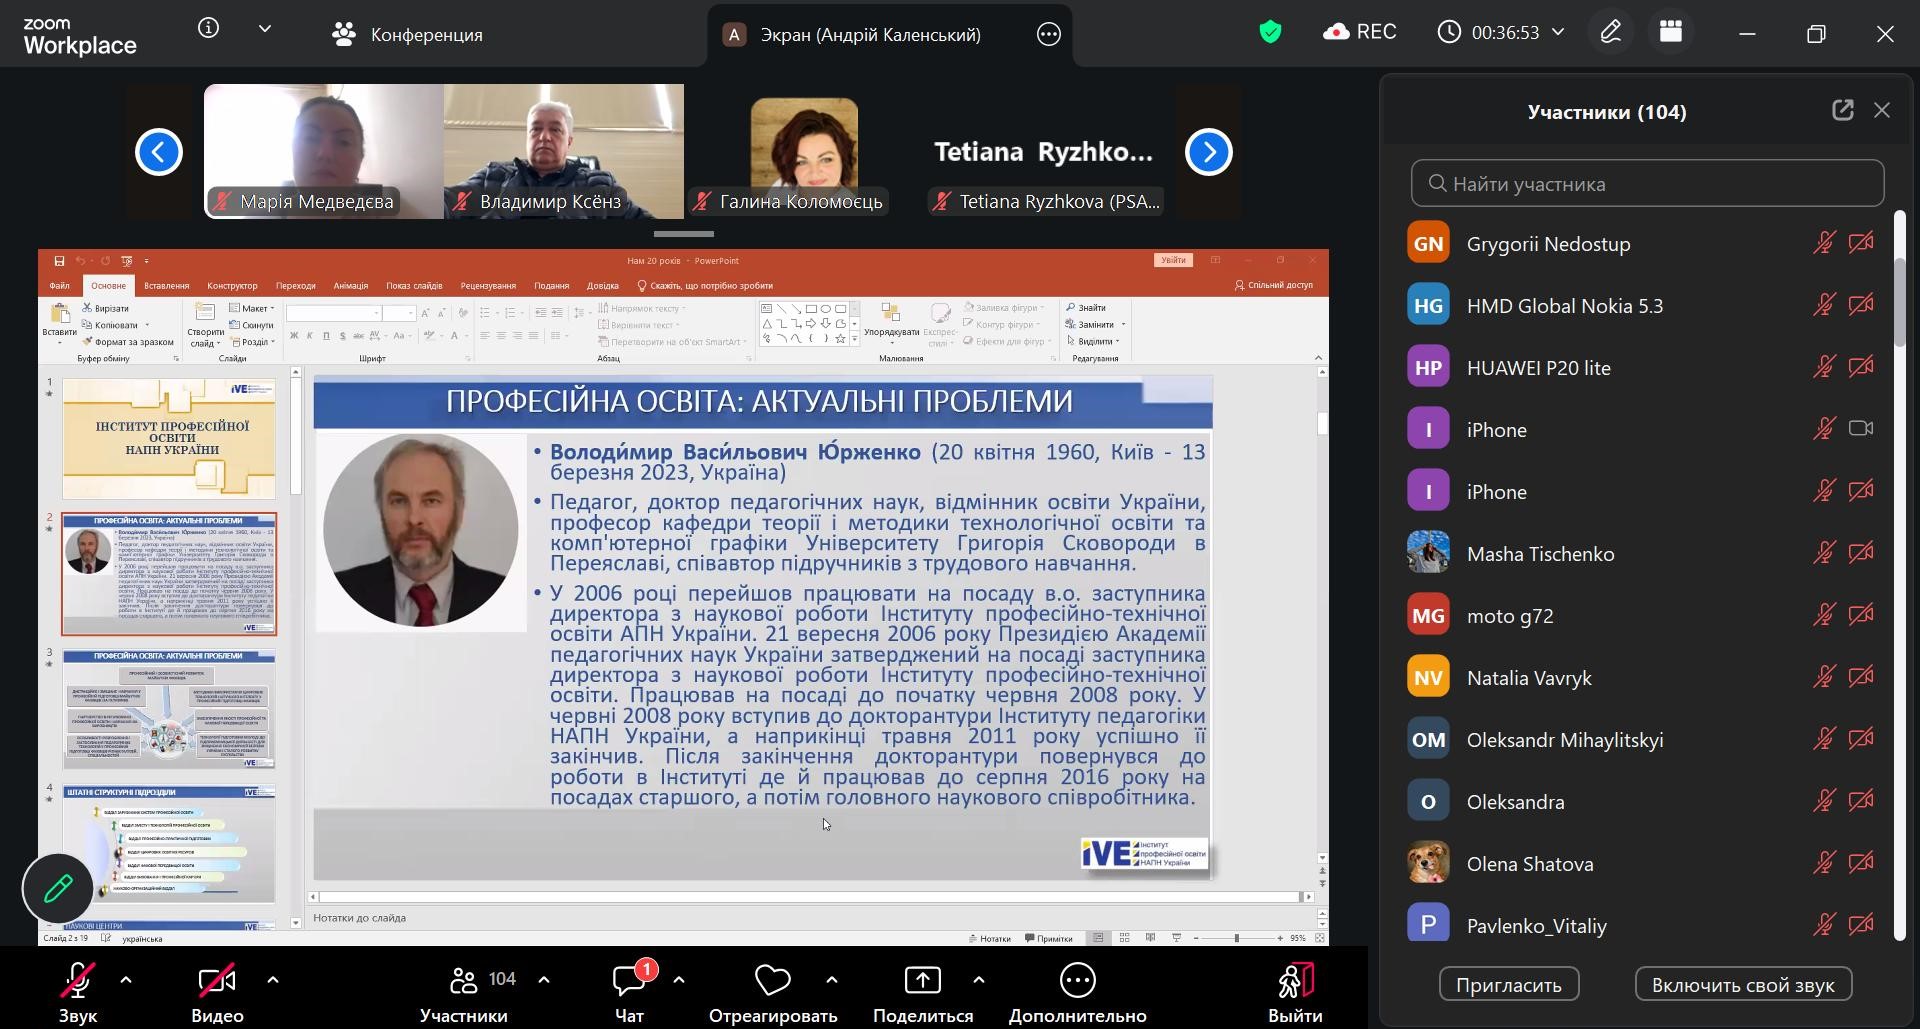The image size is (1920, 1029).
Task: Pop out the participants panel
Action: point(1842,111)
